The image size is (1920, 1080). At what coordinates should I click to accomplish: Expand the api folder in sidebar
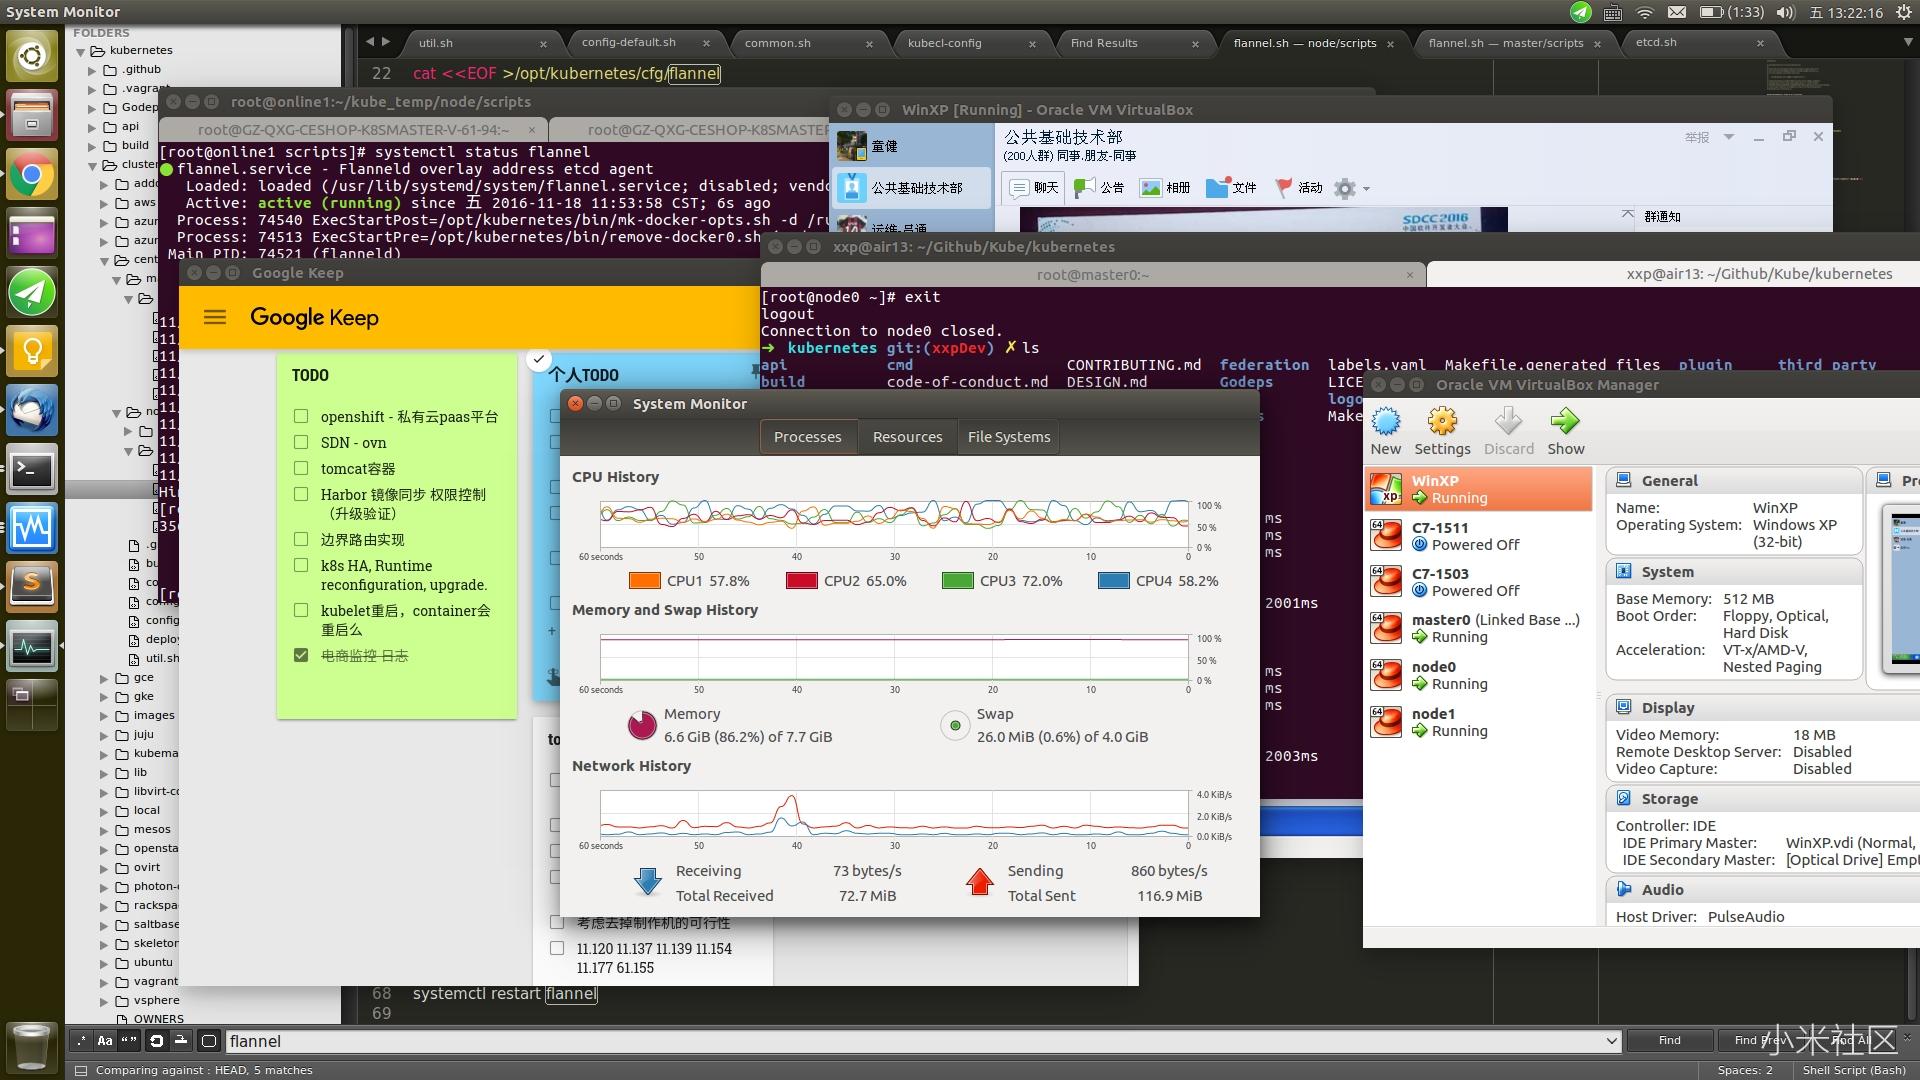92,127
